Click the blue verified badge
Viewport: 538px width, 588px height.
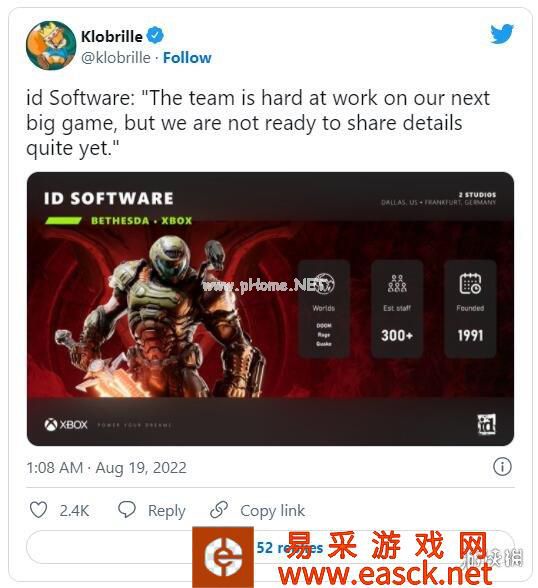tap(155, 36)
